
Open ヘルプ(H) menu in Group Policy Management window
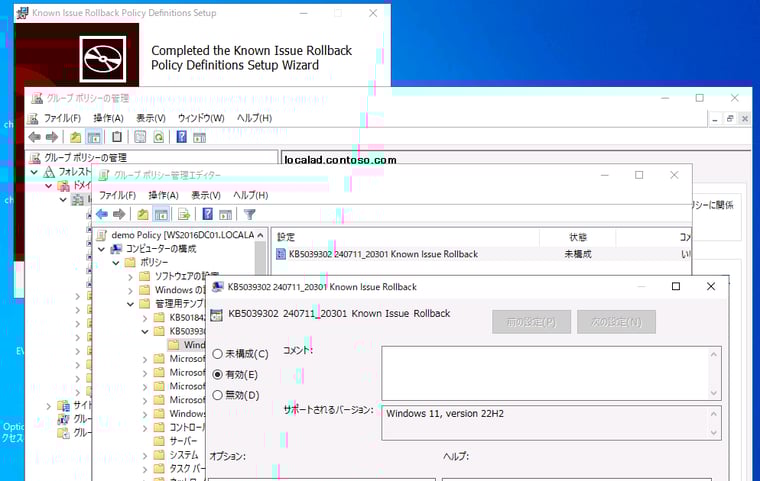coord(254,118)
